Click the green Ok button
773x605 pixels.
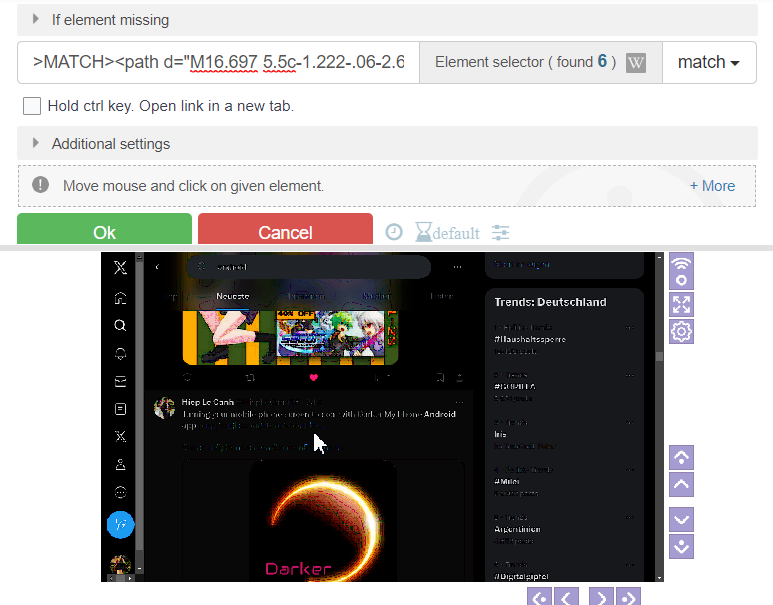click(105, 229)
